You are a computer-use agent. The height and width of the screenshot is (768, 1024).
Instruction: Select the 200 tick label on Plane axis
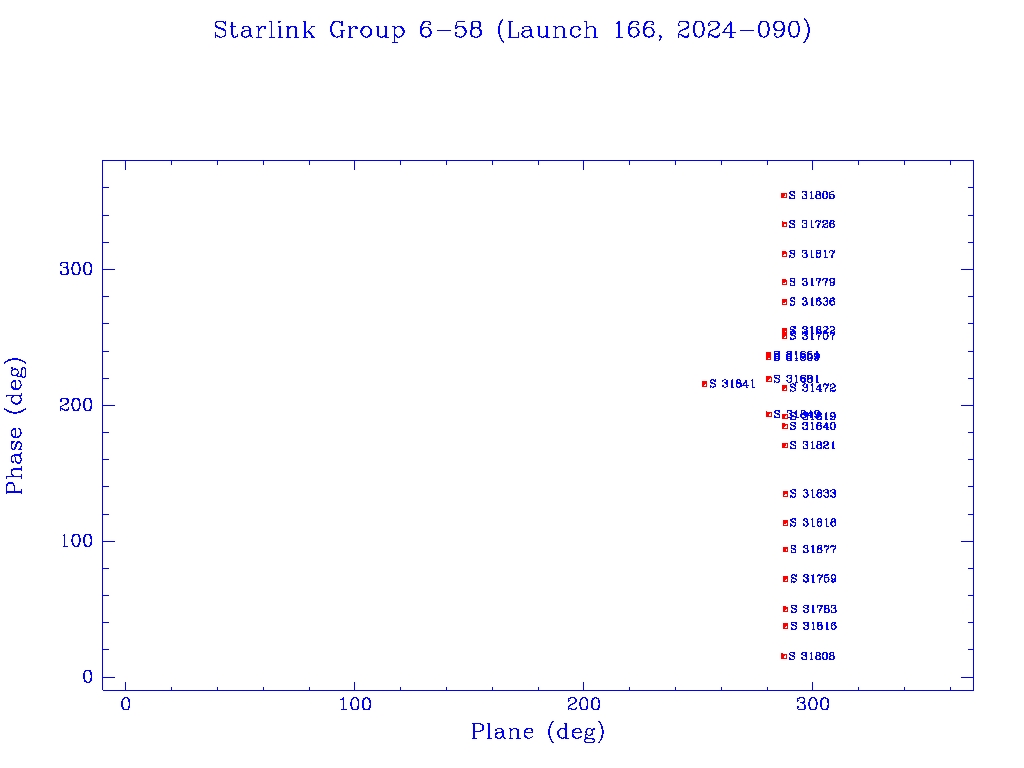(x=583, y=704)
